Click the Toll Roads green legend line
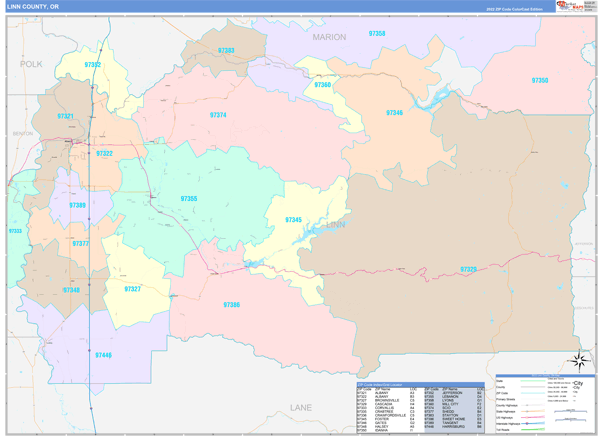 click(x=533, y=429)
